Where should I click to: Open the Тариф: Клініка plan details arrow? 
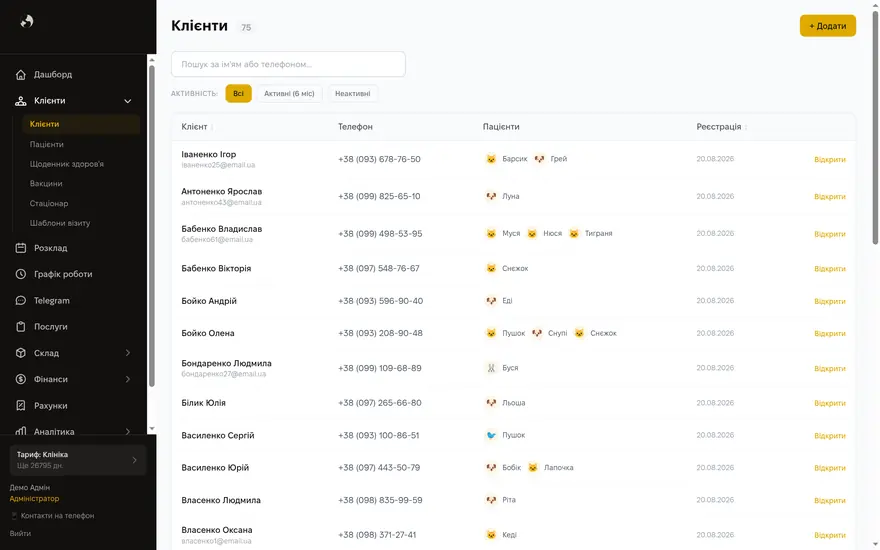pyautogui.click(x=134, y=460)
